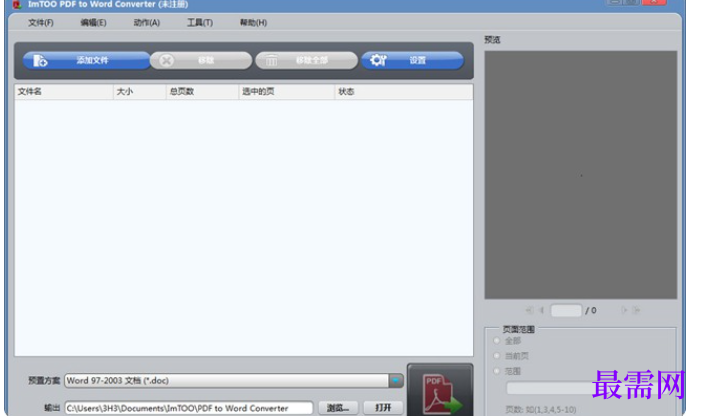Click the 添加文件 (Add File) button
This screenshot has height=416, width=704.
[86, 60]
